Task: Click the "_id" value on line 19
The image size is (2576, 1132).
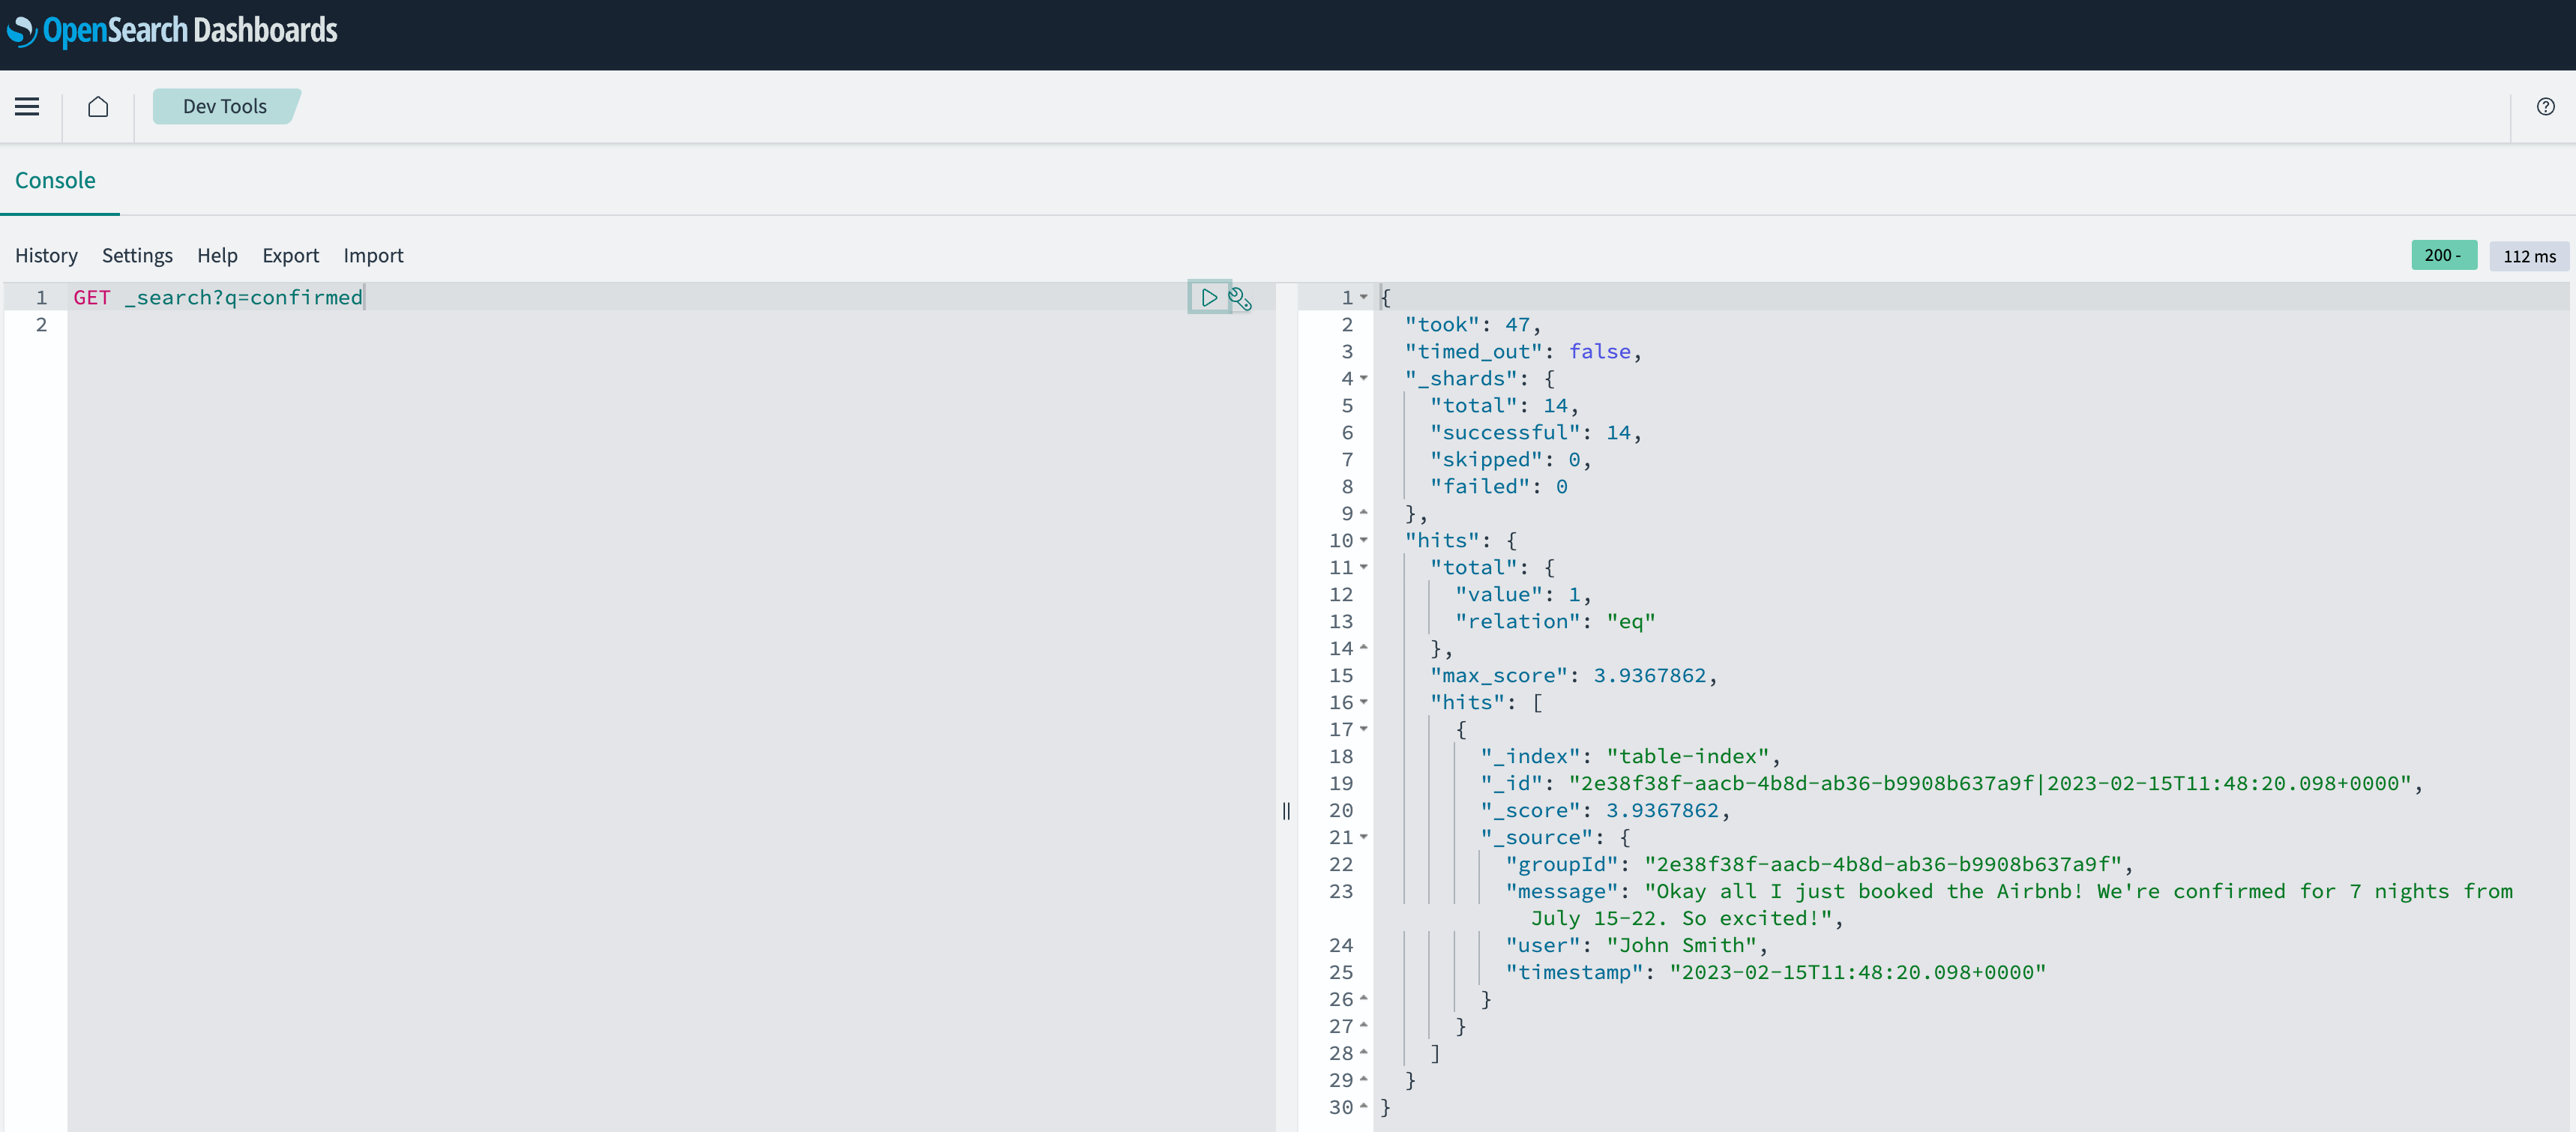Action: click(x=1990, y=783)
